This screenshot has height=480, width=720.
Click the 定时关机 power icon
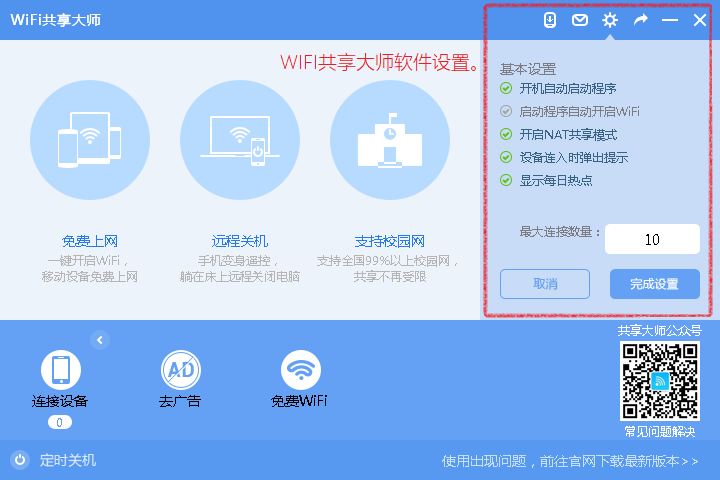[x=19, y=460]
